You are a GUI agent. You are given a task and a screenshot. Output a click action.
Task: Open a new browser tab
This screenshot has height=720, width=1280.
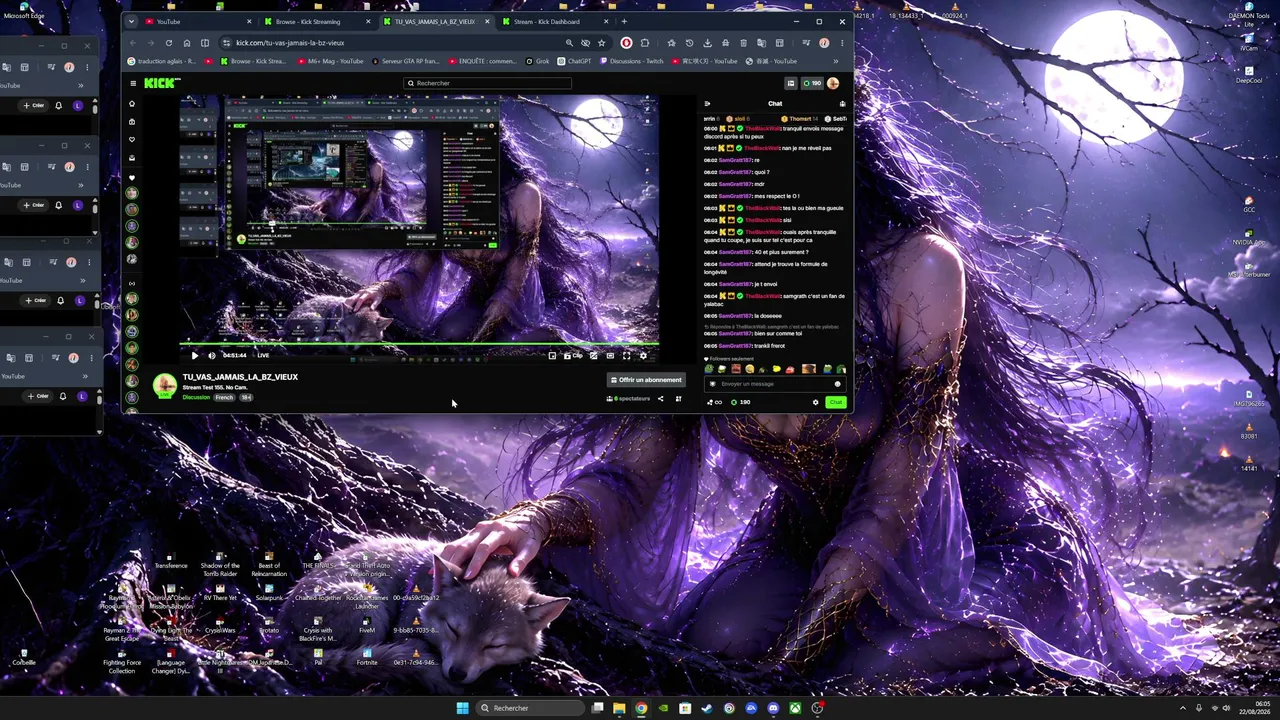coord(625,21)
